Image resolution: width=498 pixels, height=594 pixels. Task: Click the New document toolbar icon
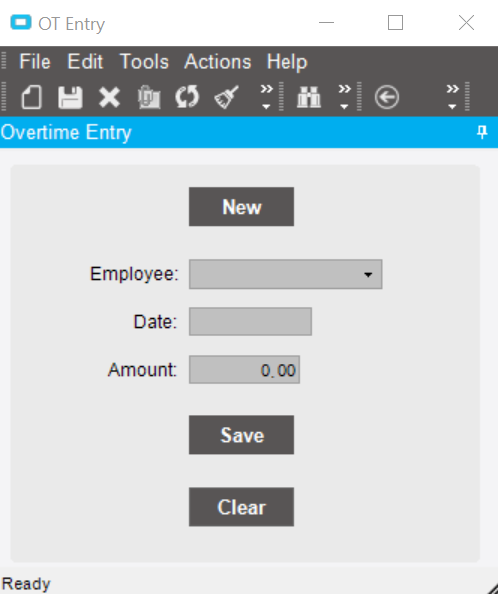pos(32,97)
